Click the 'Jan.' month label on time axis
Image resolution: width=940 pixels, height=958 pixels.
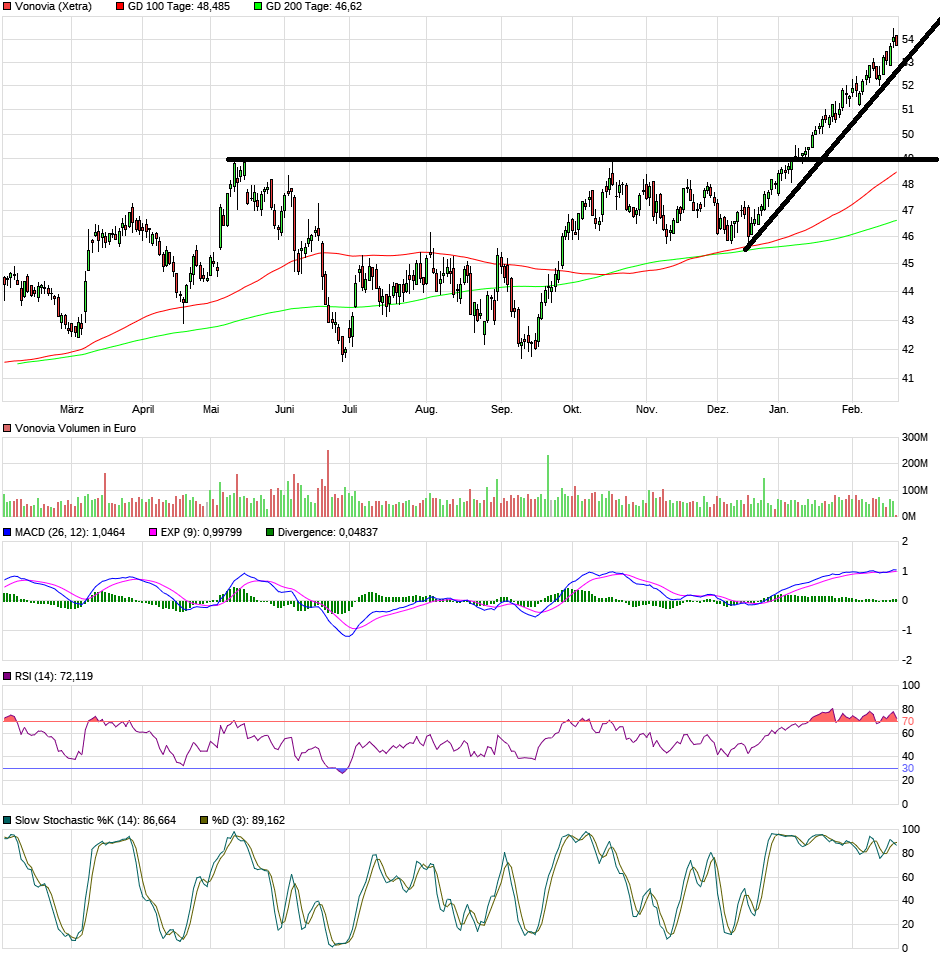[779, 409]
